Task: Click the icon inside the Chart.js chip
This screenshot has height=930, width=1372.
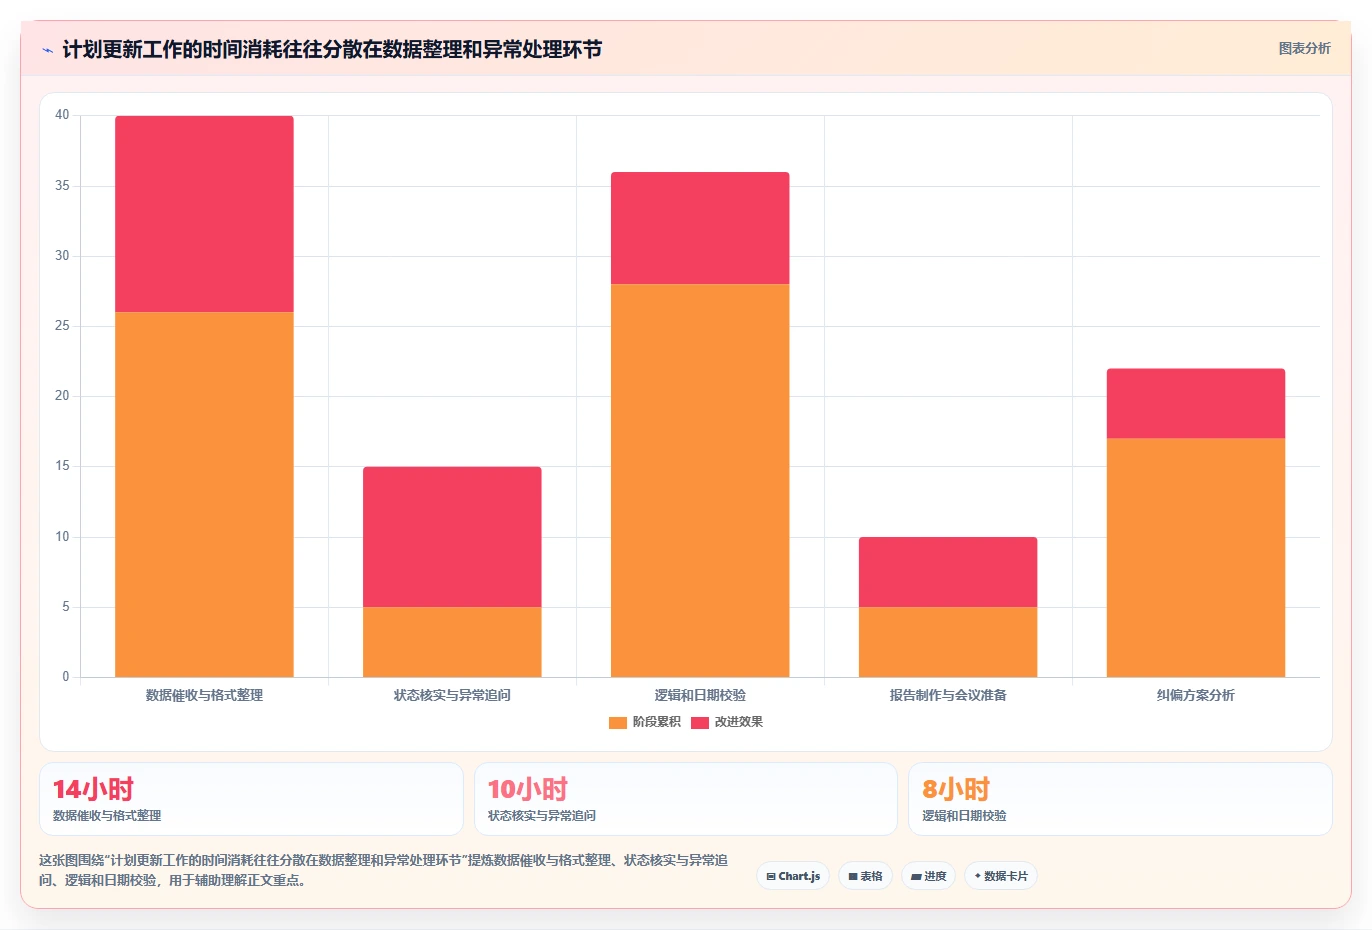Action: tap(771, 877)
